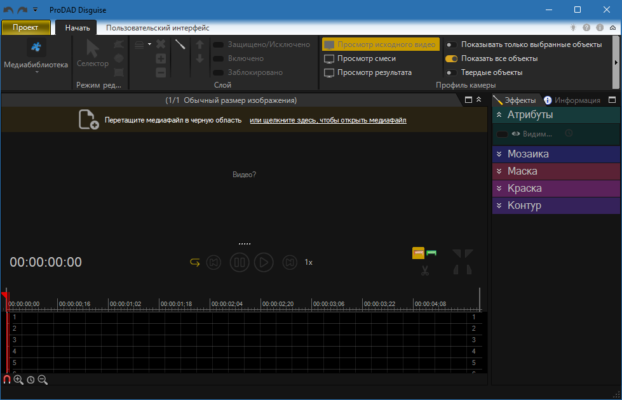Select Просмотр смеси view
The height and width of the screenshot is (400, 622).
pyautogui.click(x=360, y=59)
